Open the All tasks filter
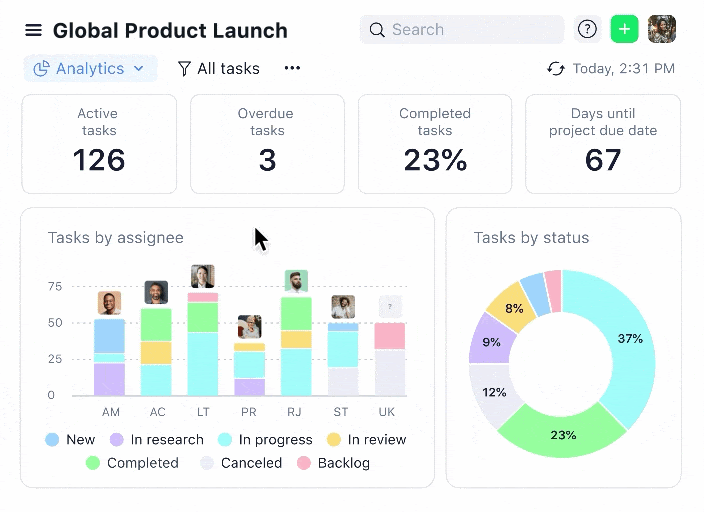This screenshot has width=704, height=512. coord(218,69)
